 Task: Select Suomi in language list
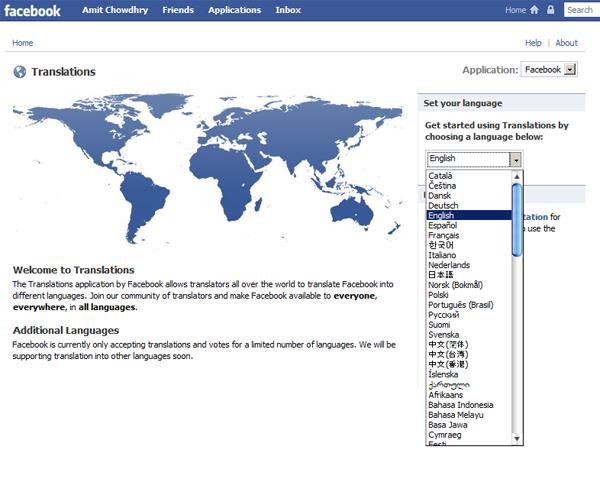click(469, 325)
